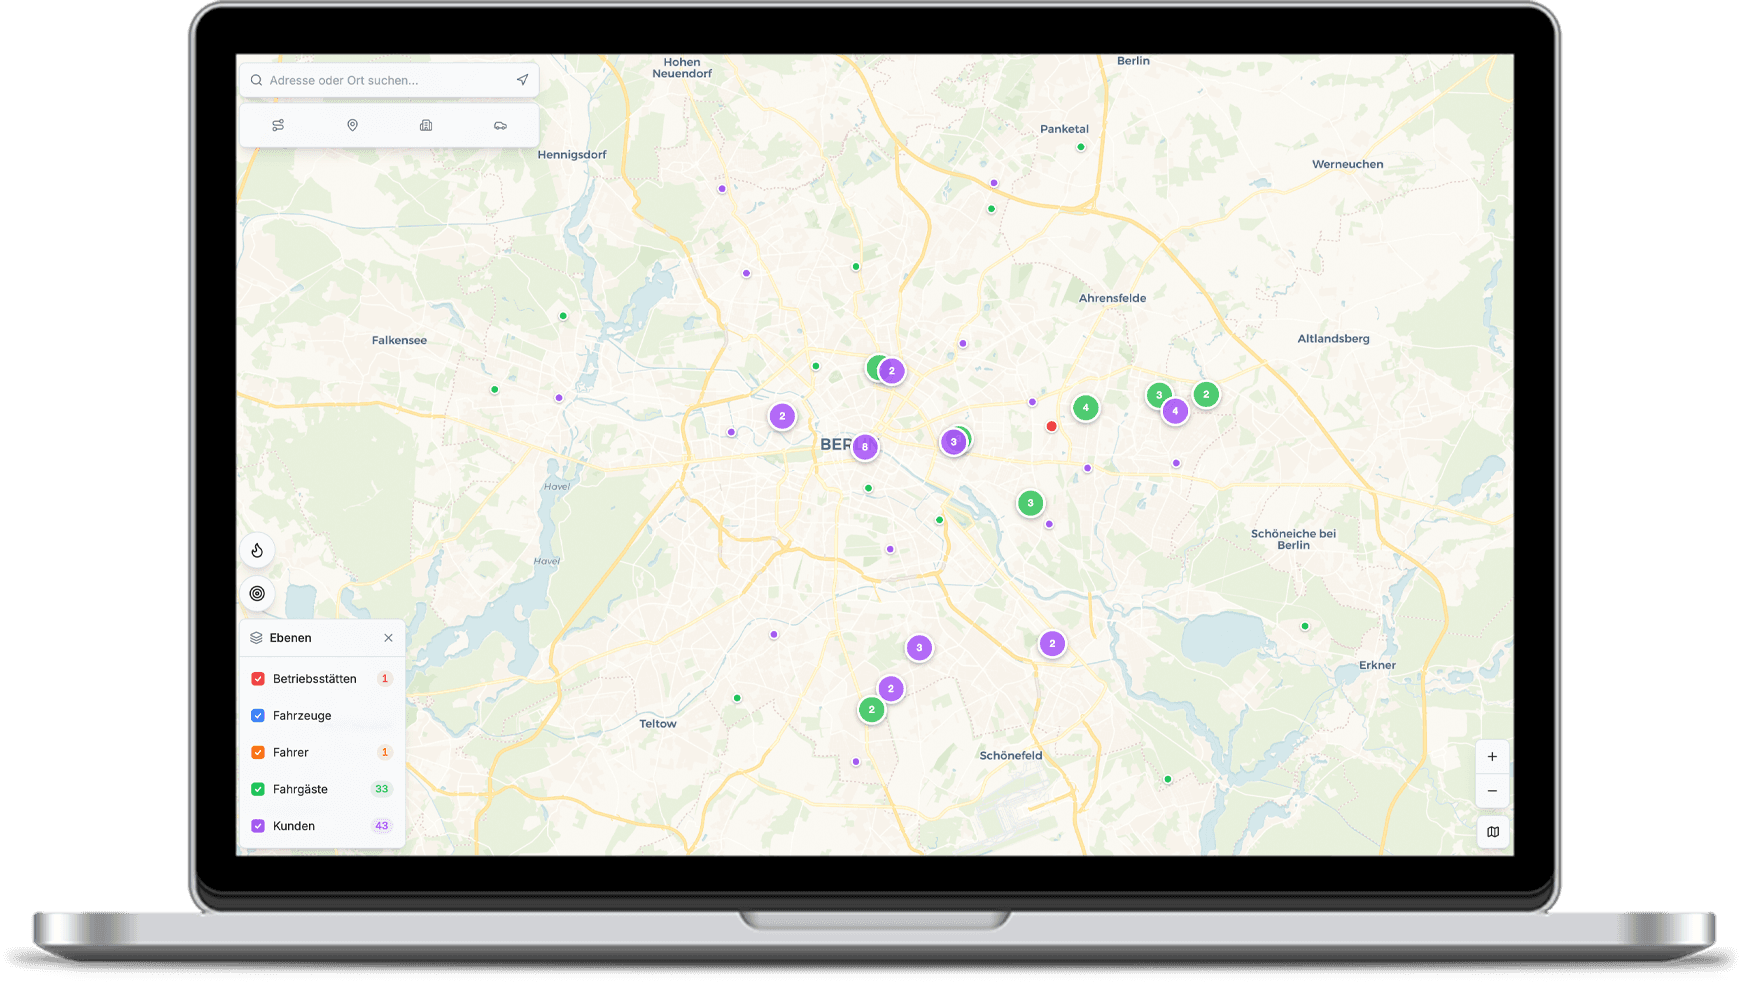
Task: Close the Ebenen layers panel
Action: [388, 638]
